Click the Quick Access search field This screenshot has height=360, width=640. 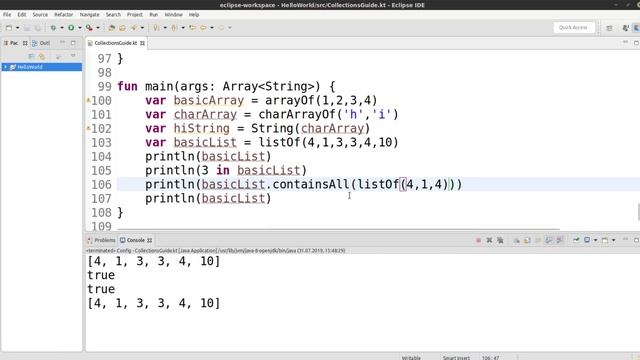573,27
